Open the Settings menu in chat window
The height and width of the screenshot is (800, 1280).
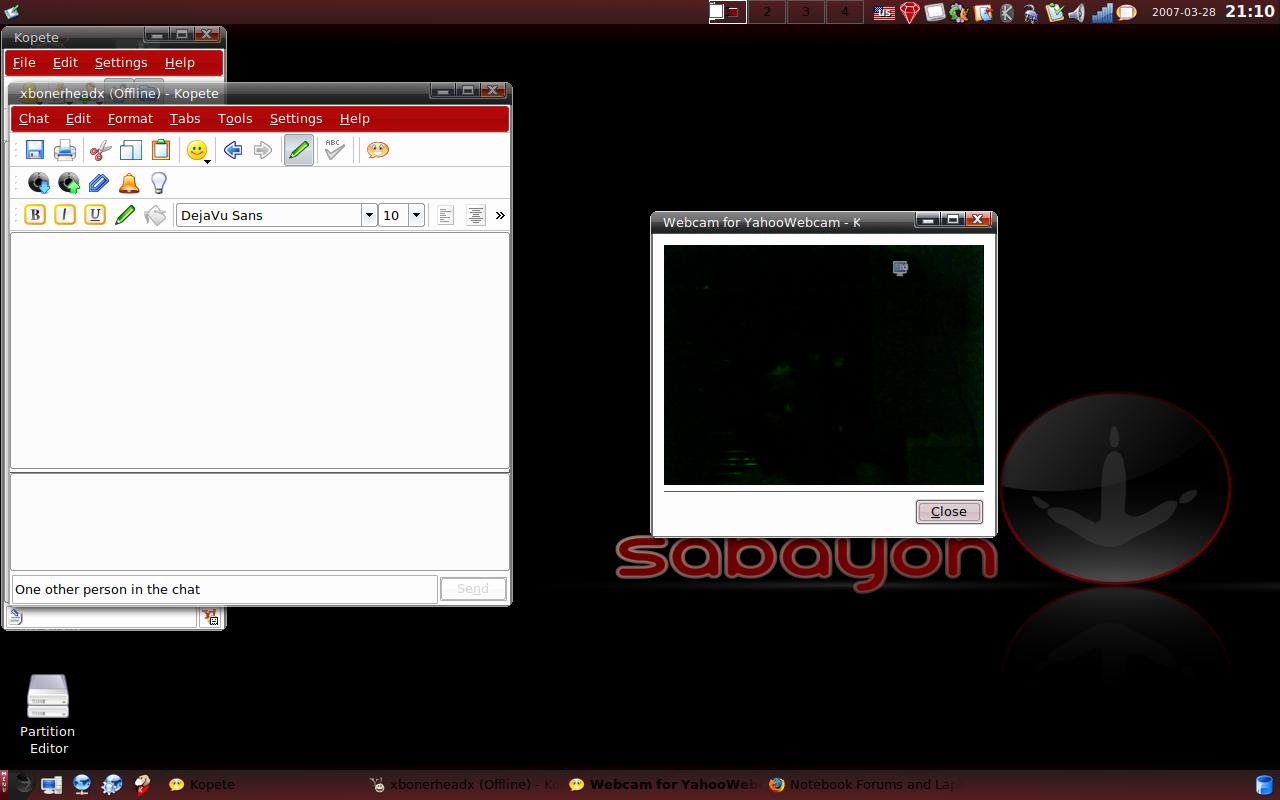[x=296, y=118]
